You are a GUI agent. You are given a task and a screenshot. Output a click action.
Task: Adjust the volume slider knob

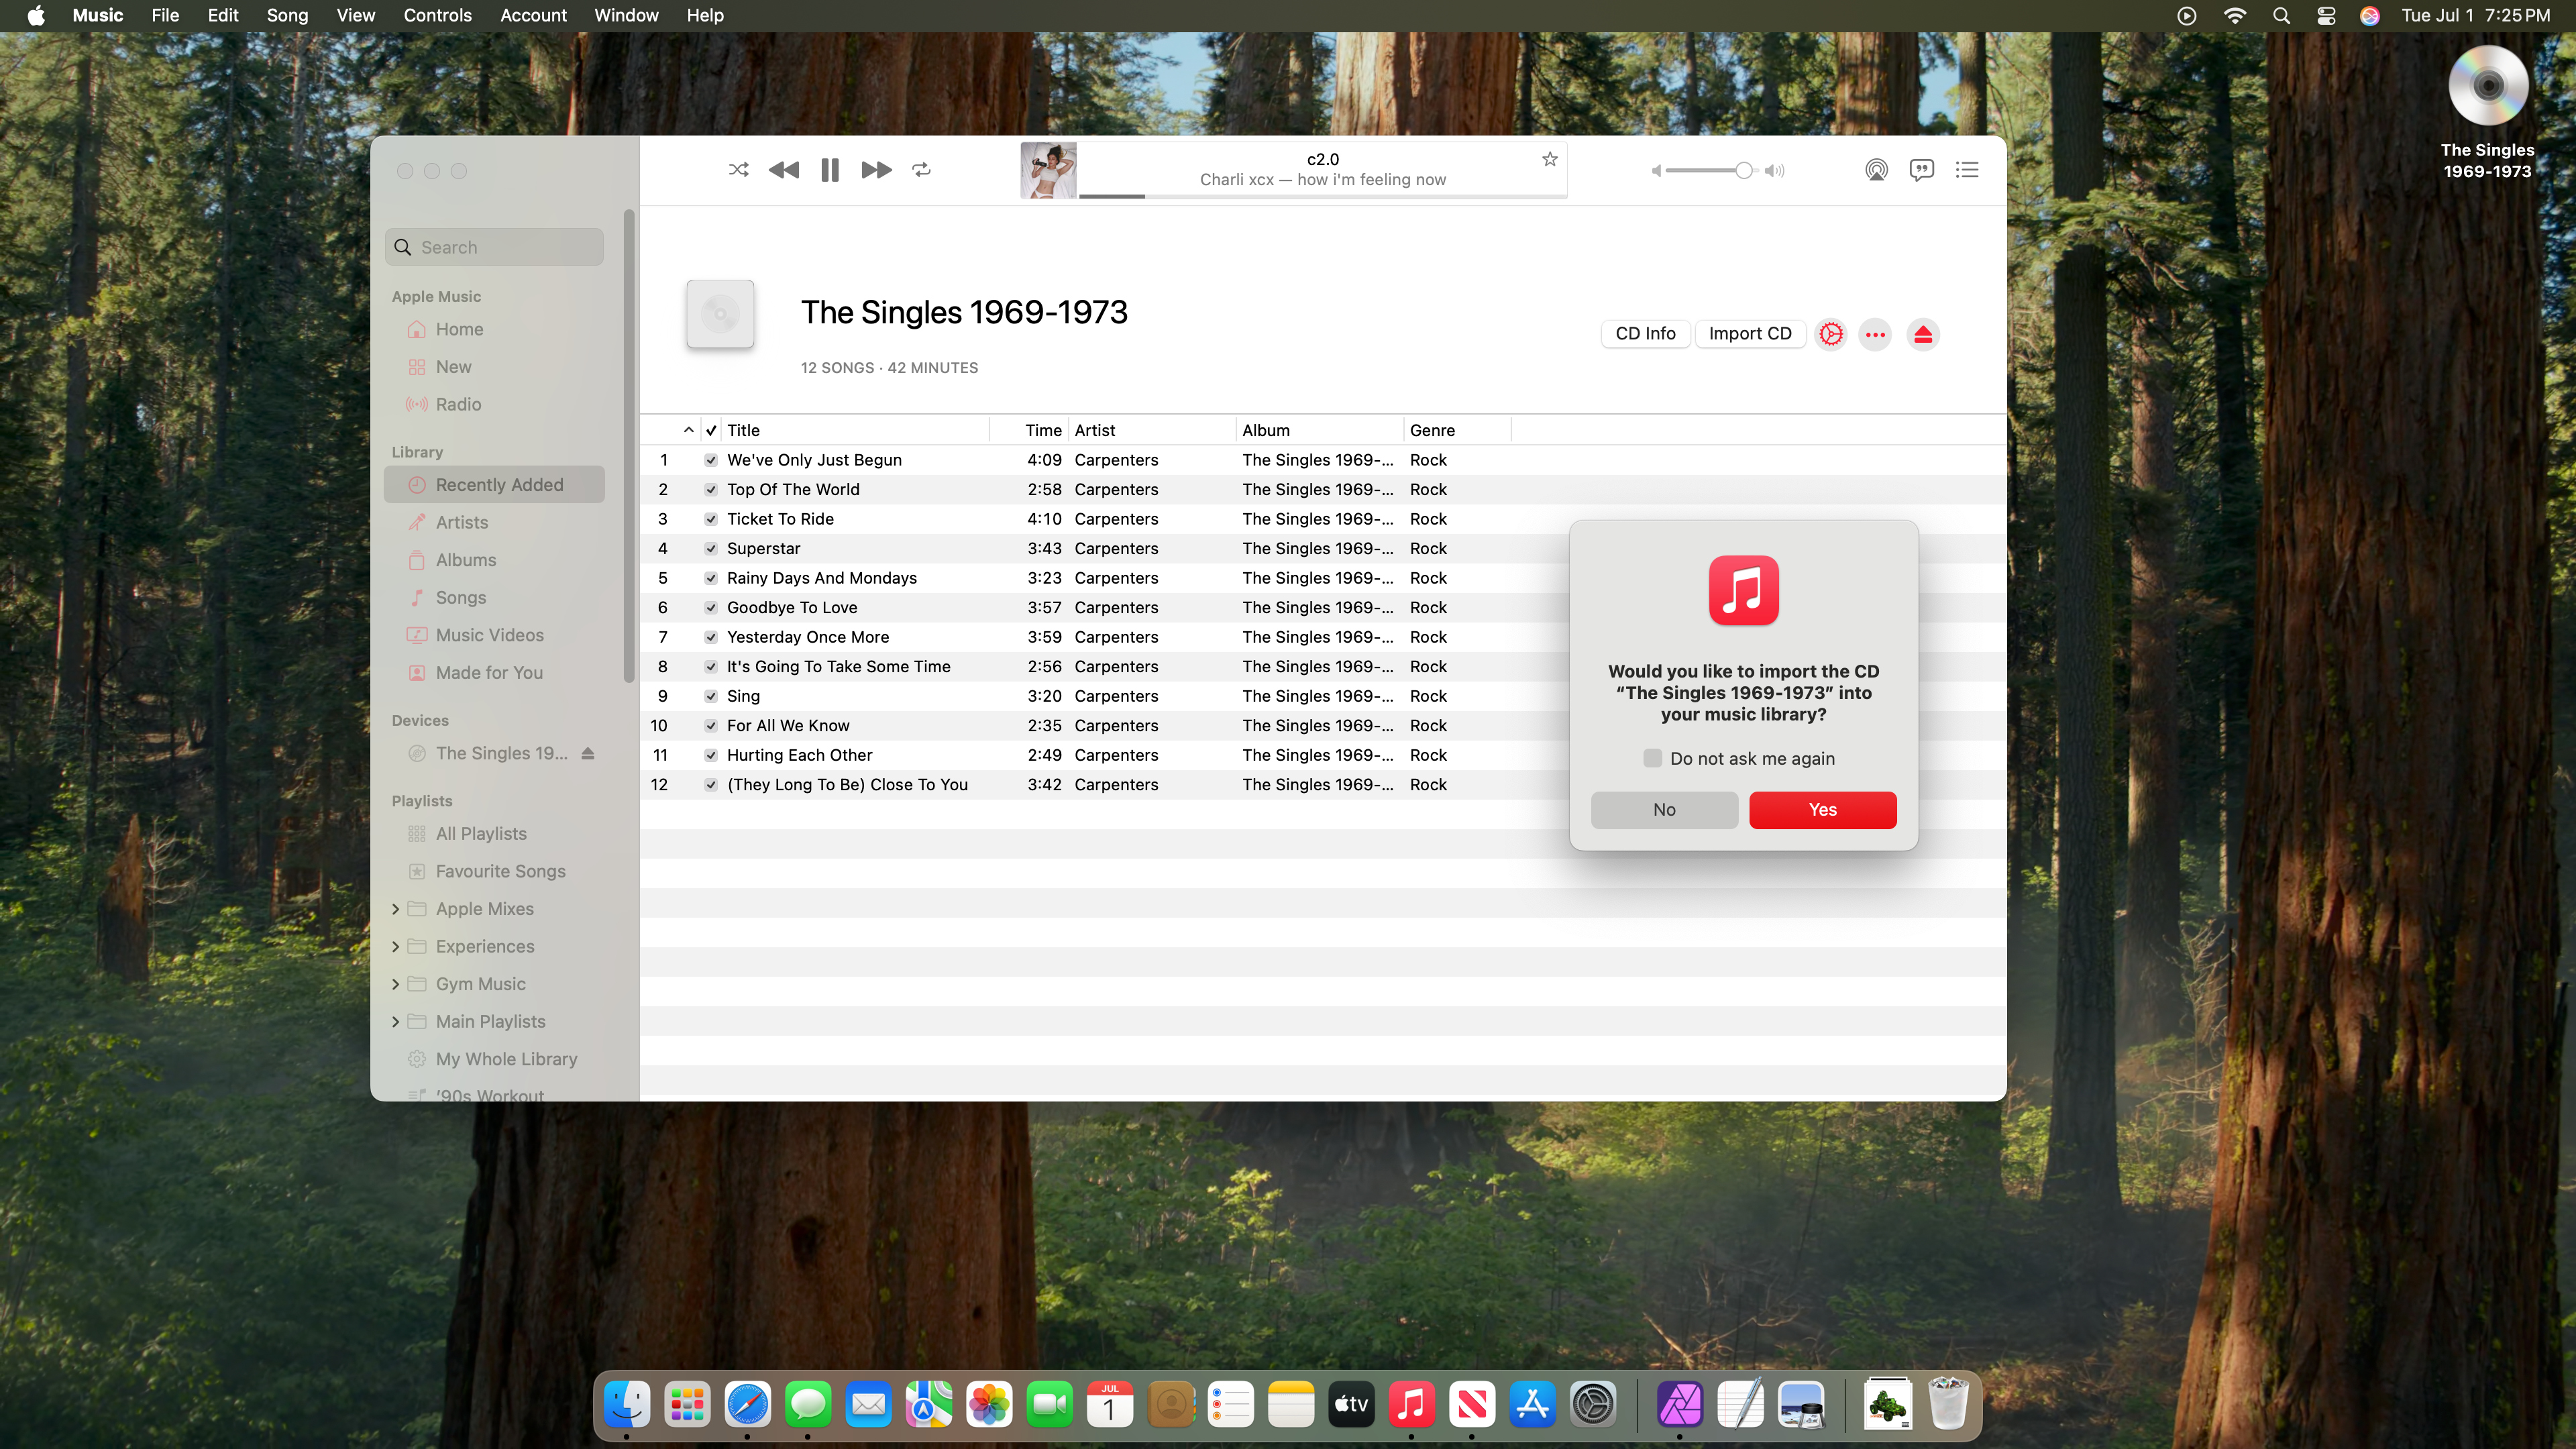[x=1744, y=171]
